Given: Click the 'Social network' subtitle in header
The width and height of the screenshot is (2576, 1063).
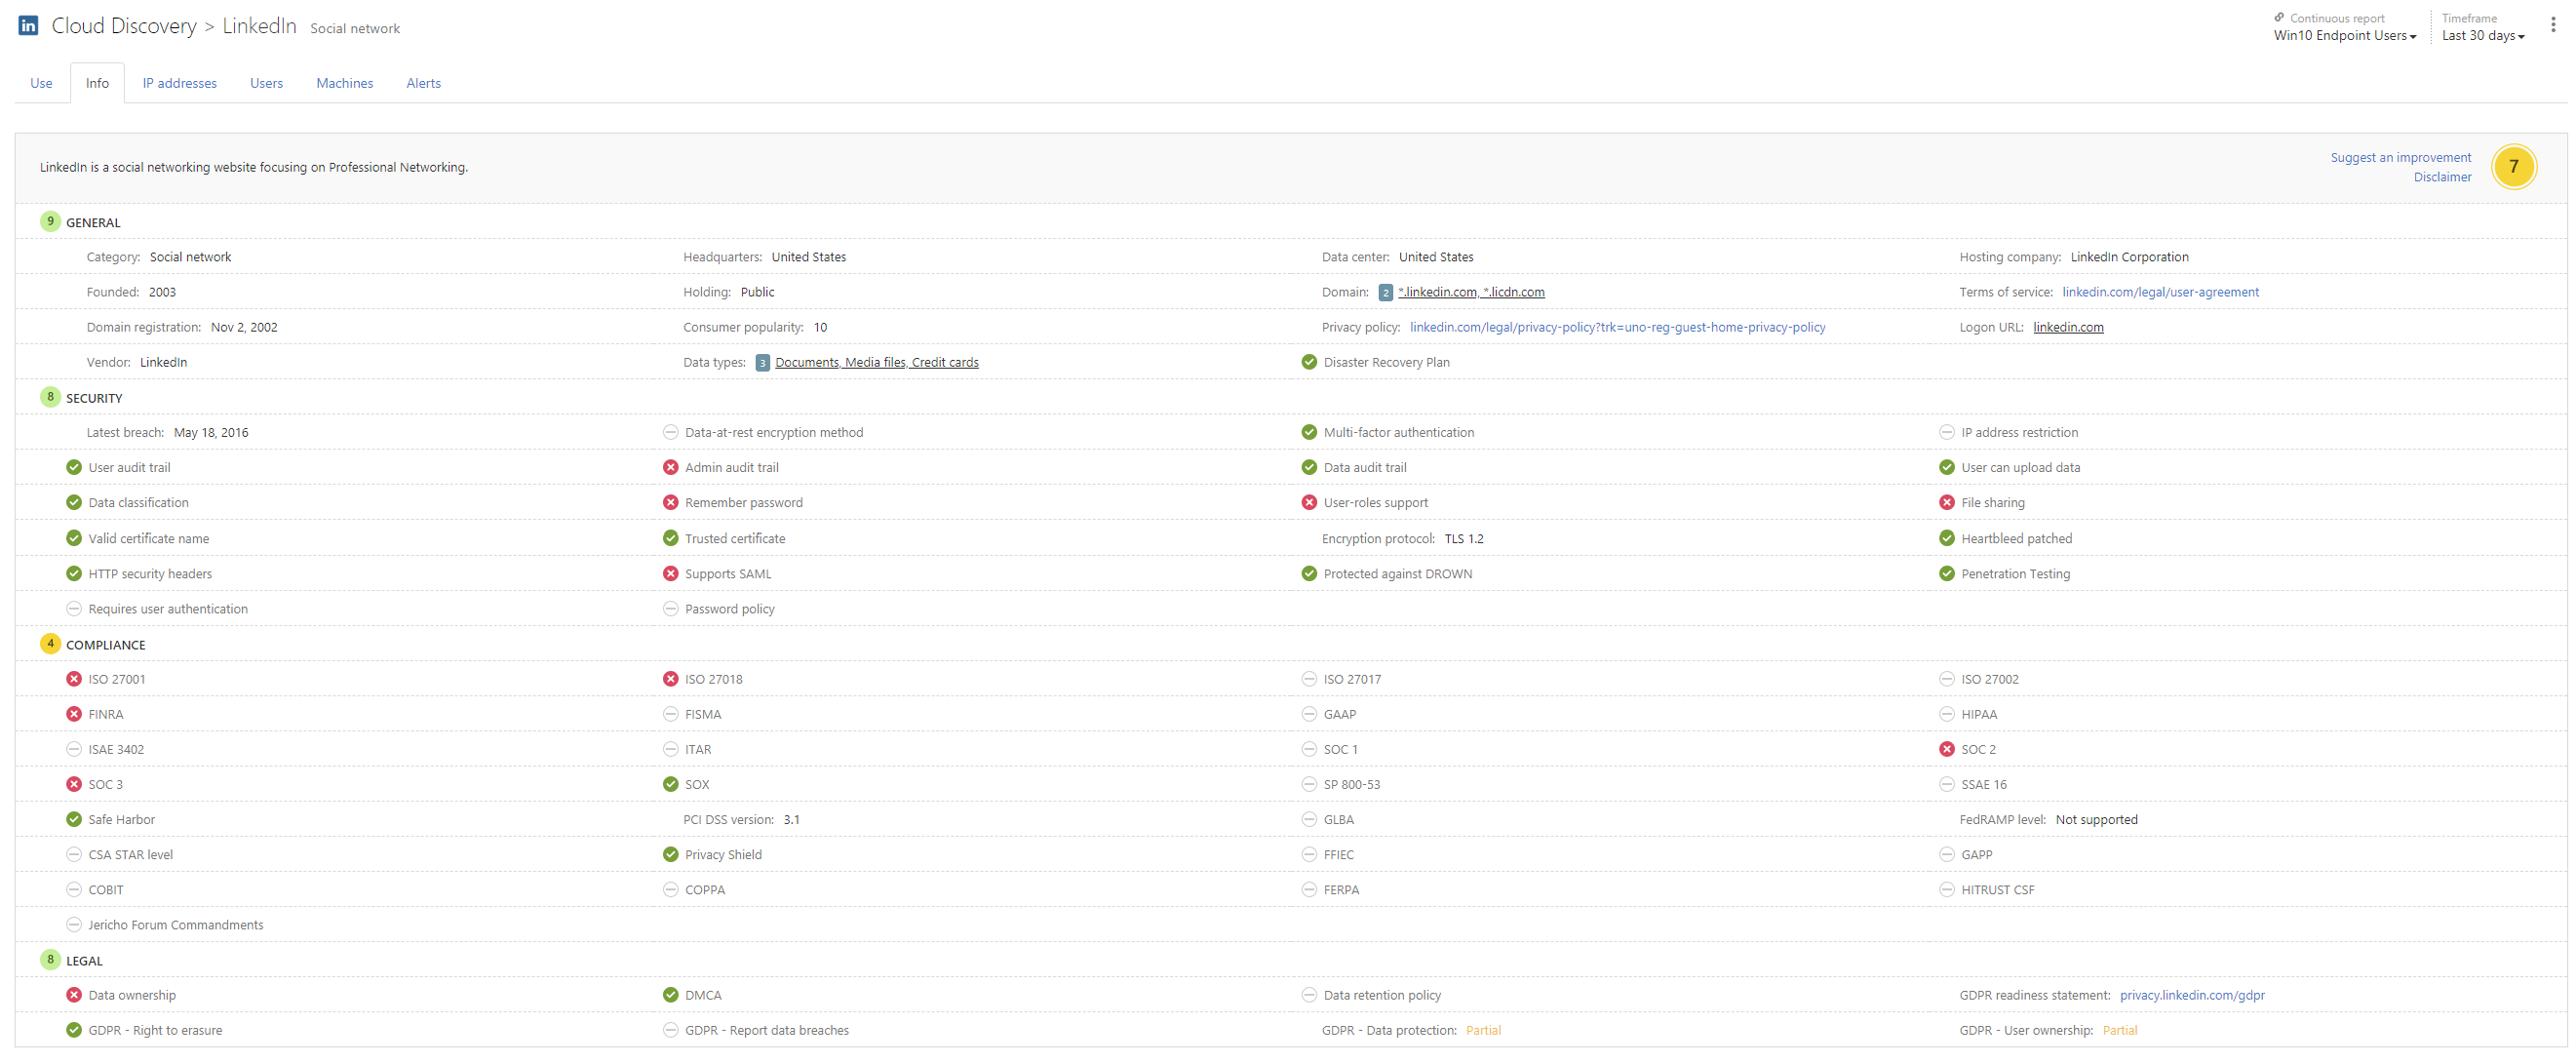Looking at the screenshot, I should (x=355, y=28).
